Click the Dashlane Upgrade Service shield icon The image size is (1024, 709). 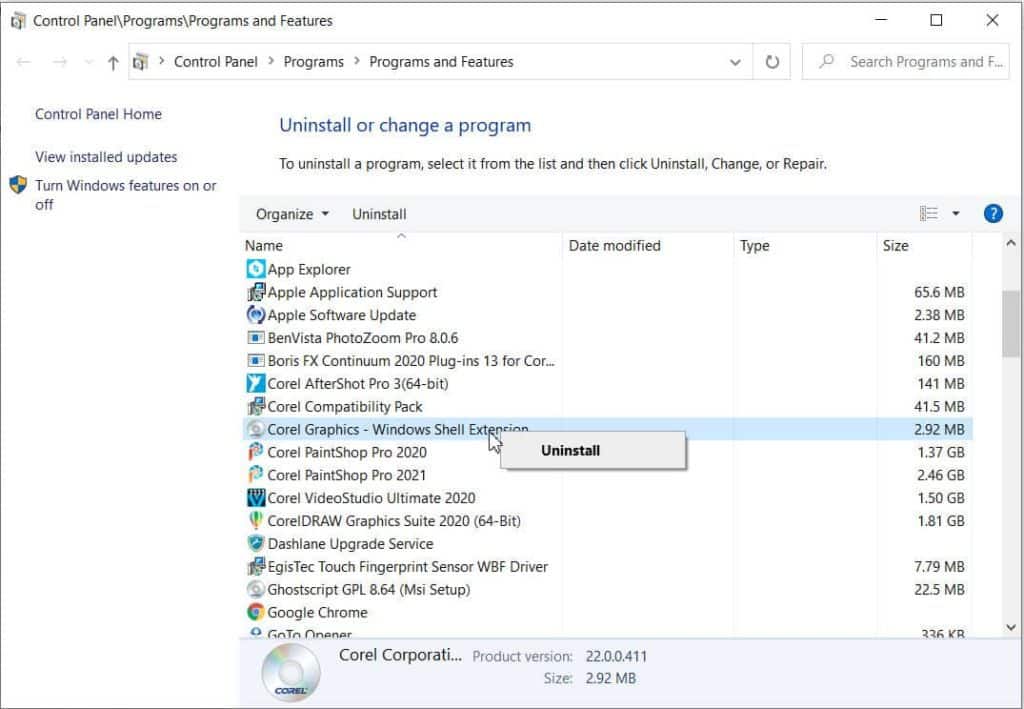point(256,544)
